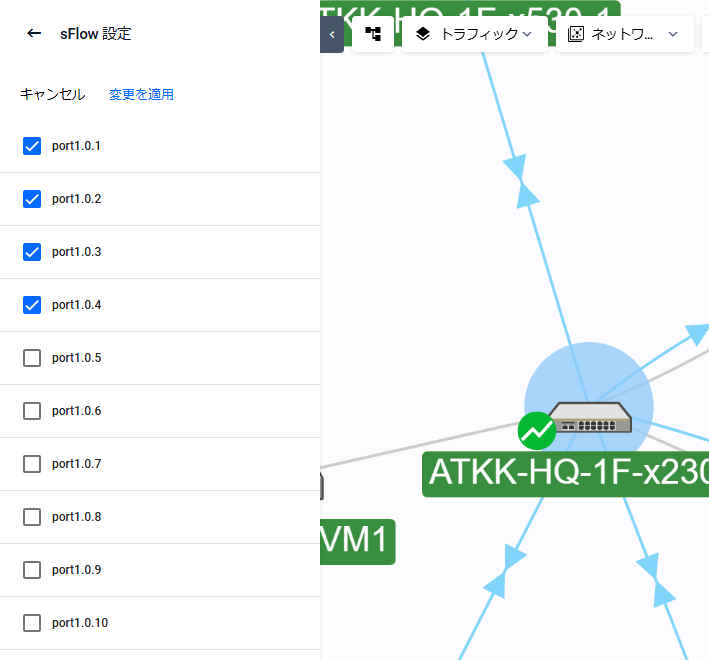The height and width of the screenshot is (660, 709).
Task: Click the VM1 node label
Action: click(357, 541)
